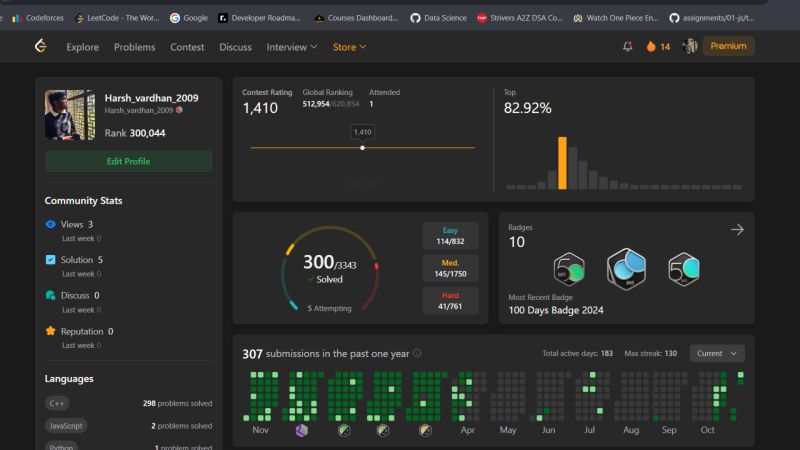Click the Solution checkbox icon

51,260
